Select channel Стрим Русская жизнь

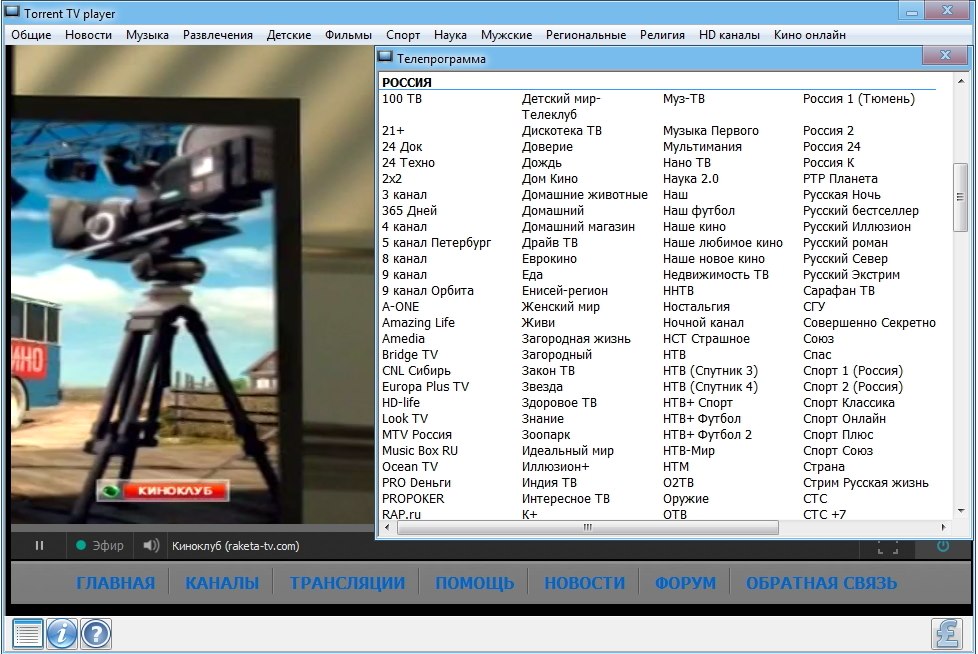[866, 483]
